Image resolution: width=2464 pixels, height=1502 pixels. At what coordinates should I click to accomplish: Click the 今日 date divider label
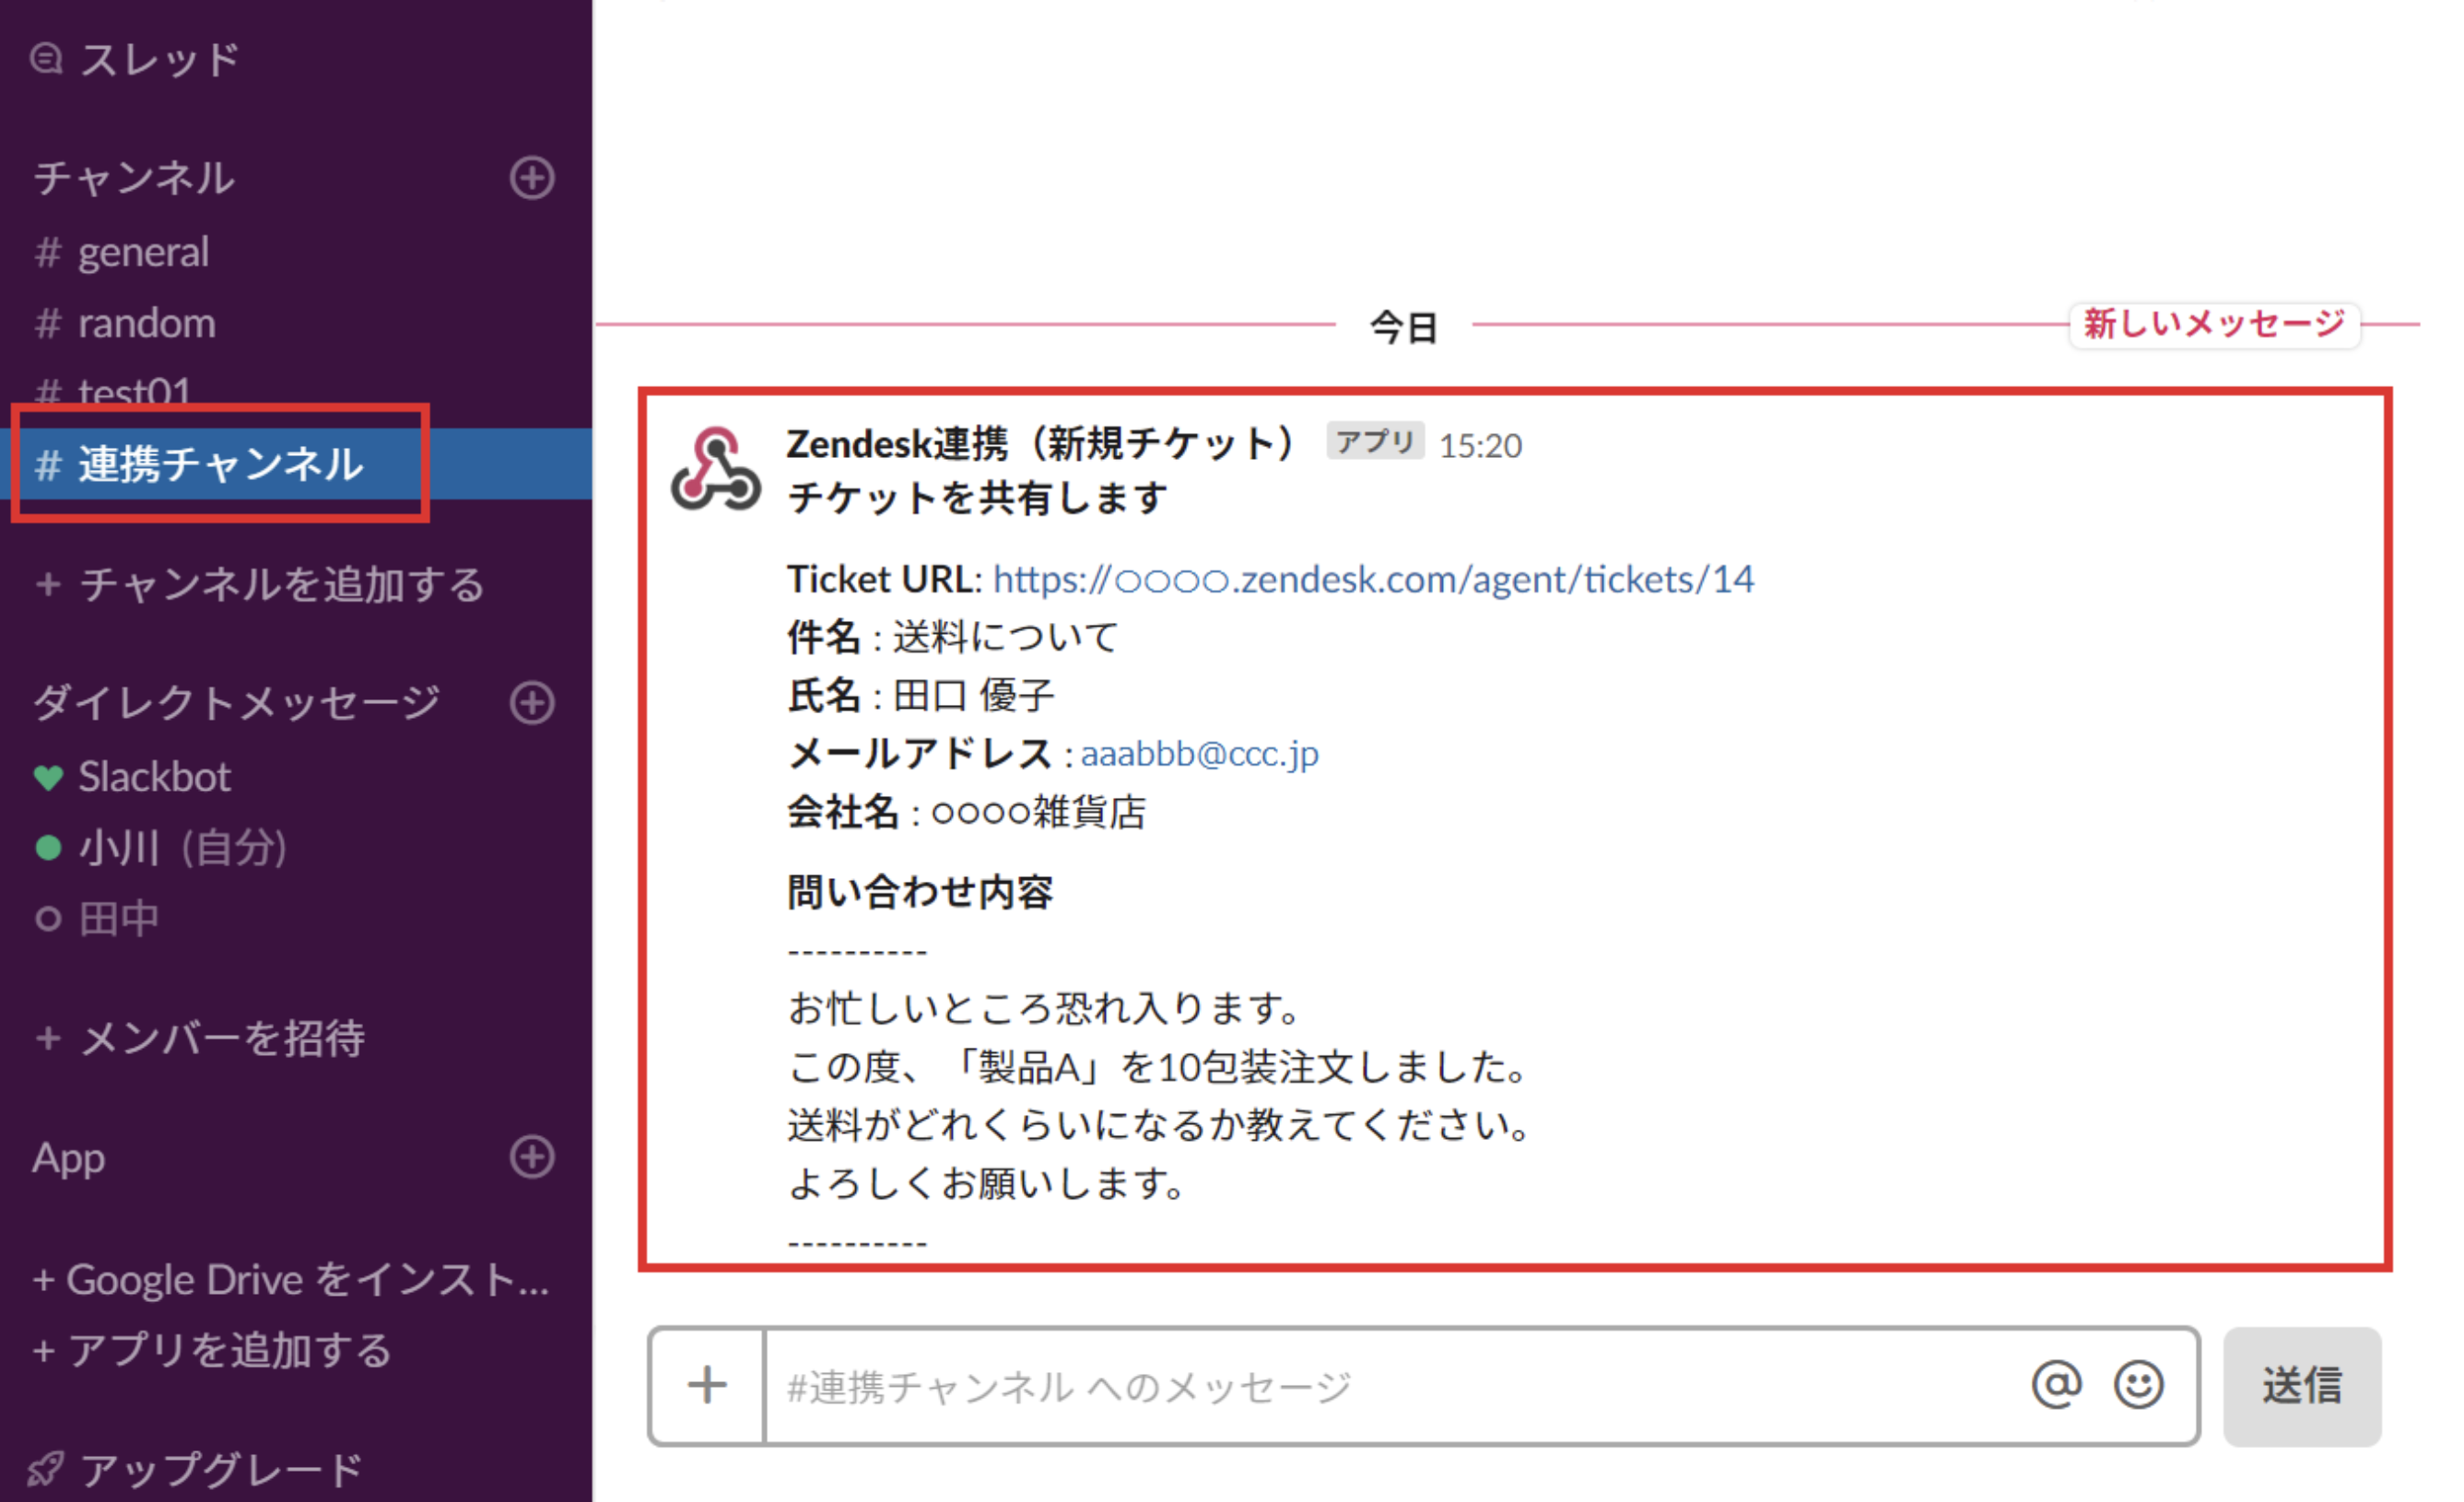click(1403, 327)
